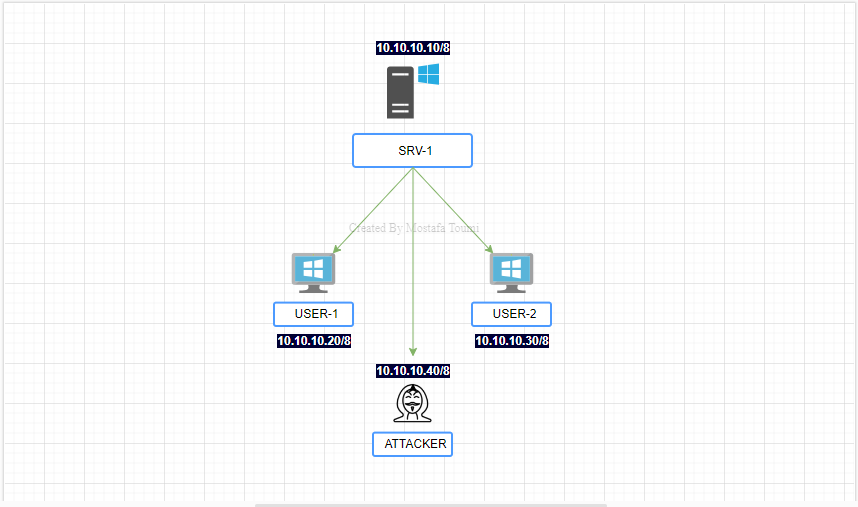The width and height of the screenshot is (858, 507).
Task: Click the 10.10.10.20/8 IP address label
Action: tap(313, 341)
